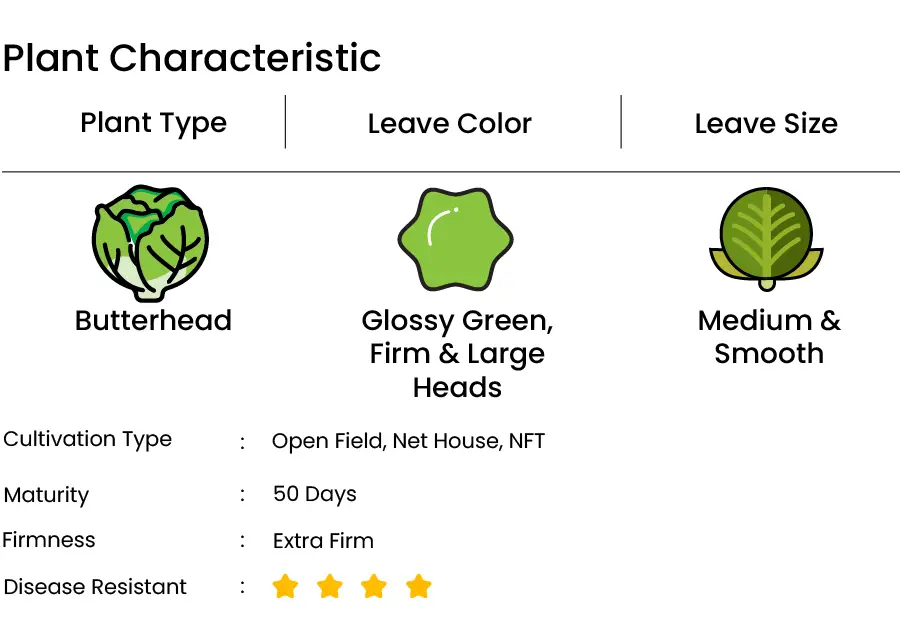Click the Extra Firm value
The height and width of the screenshot is (632, 900).
point(323,541)
